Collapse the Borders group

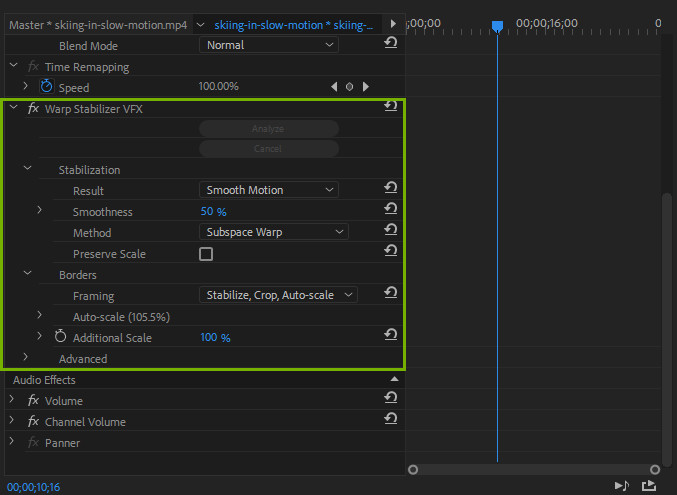[28, 273]
